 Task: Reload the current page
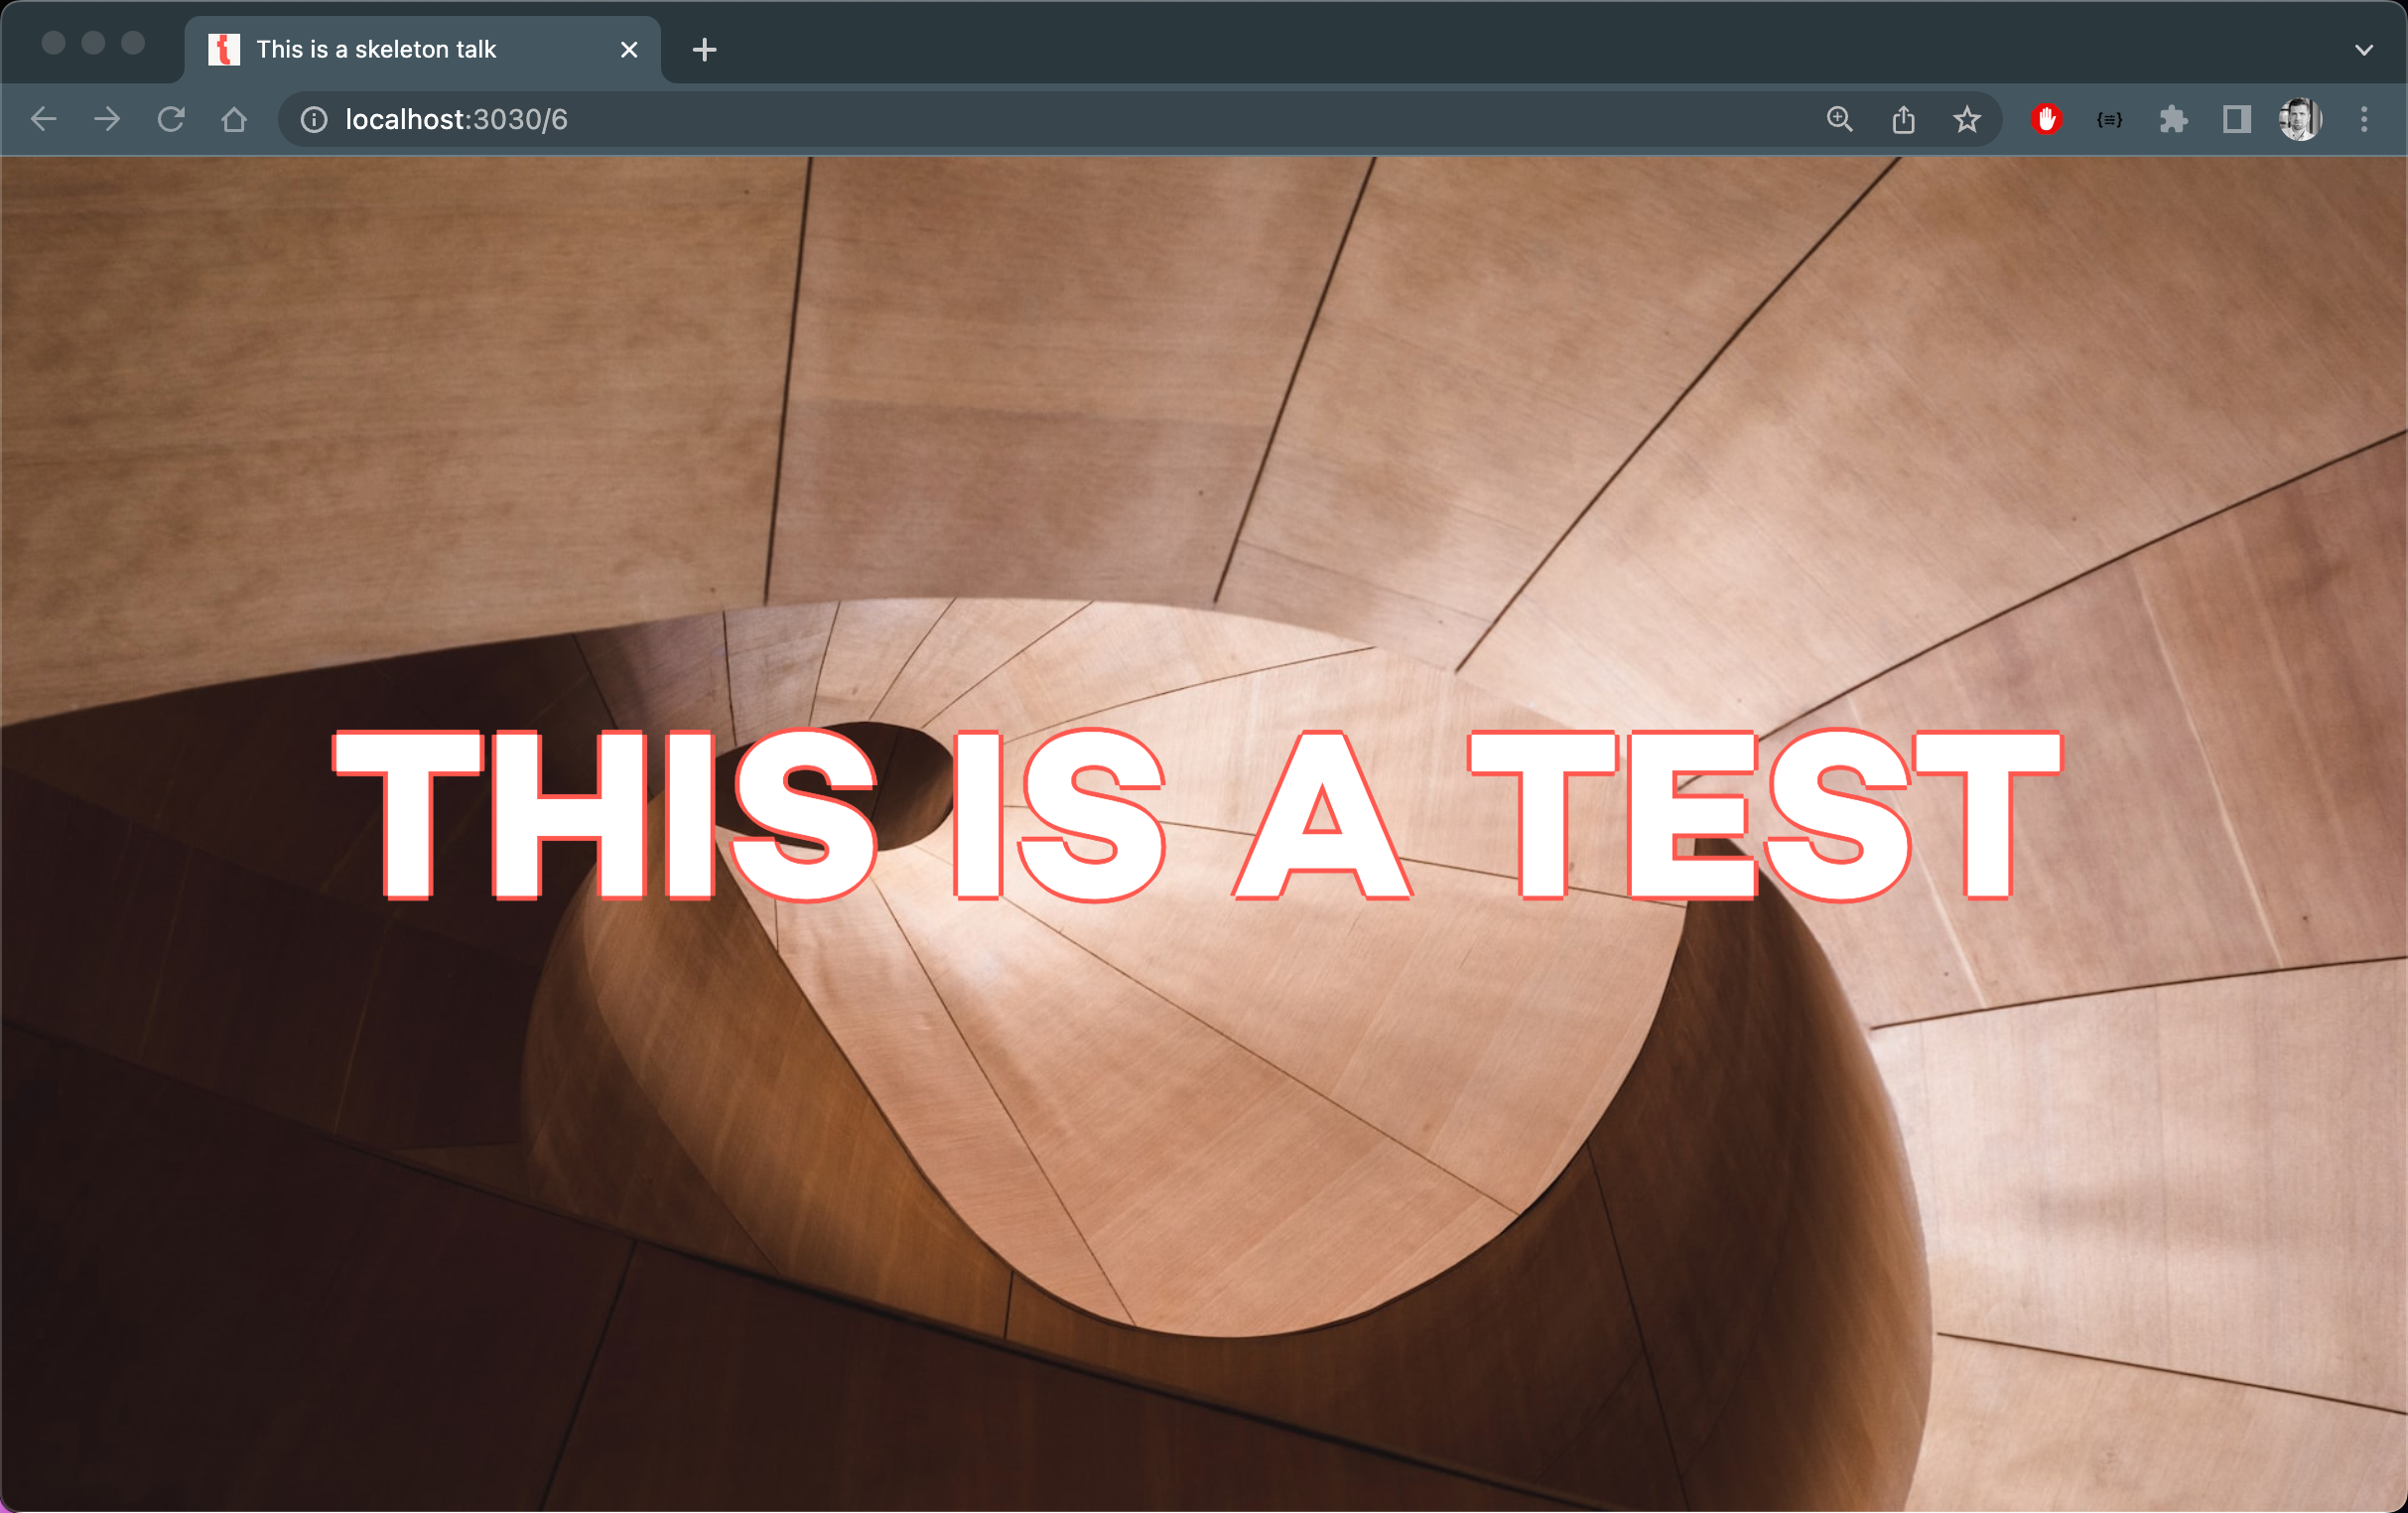pos(171,120)
